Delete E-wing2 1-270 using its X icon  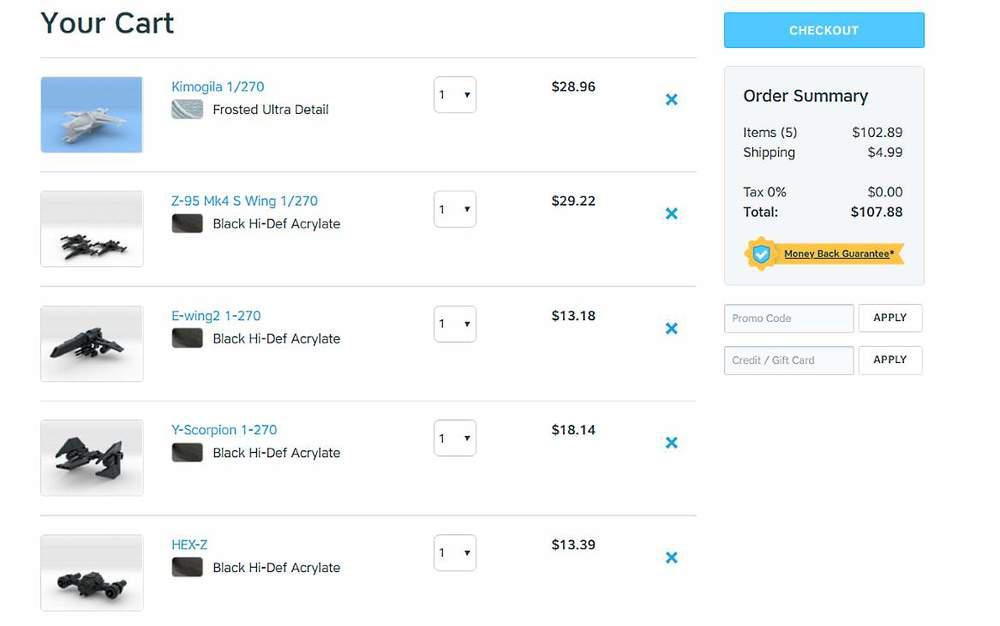[x=672, y=328]
